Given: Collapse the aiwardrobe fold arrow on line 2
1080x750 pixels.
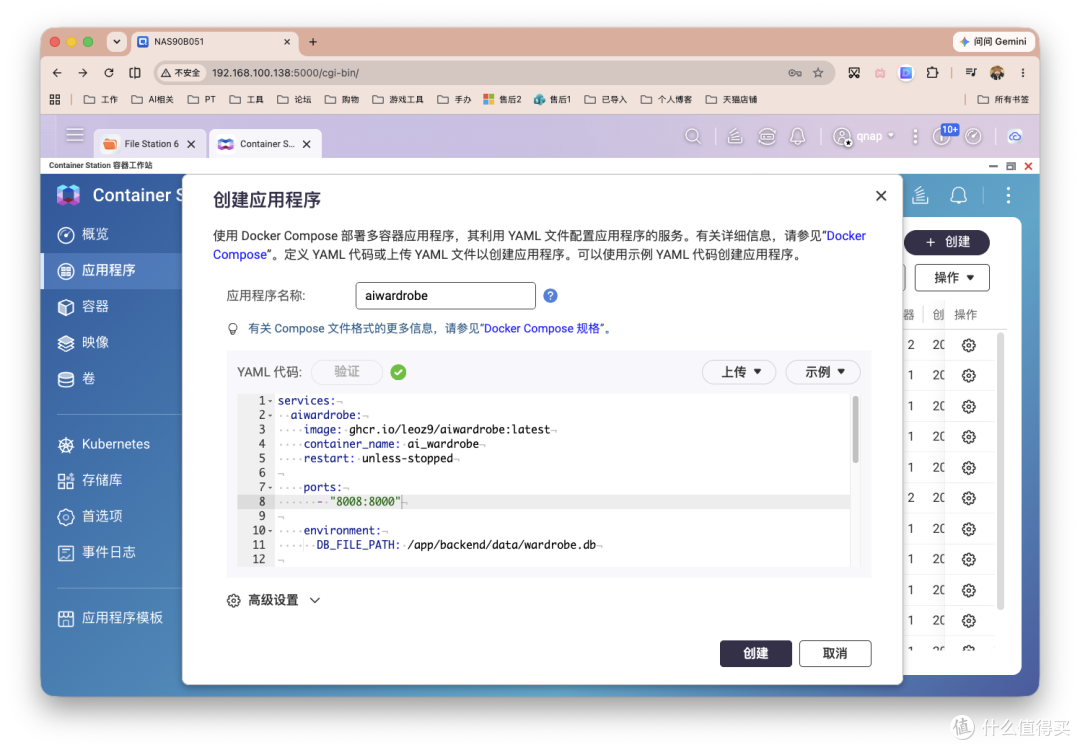Looking at the screenshot, I should tap(271, 415).
